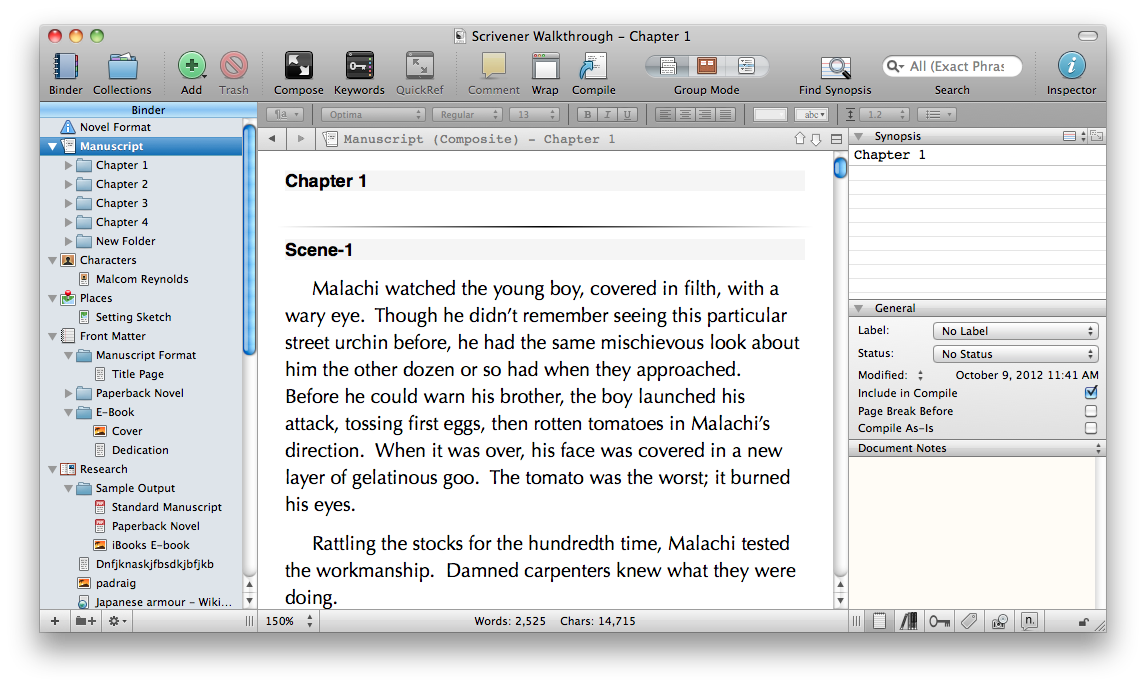Toggle italic formatting
Viewport: 1146px width, 687px height.
[607, 114]
